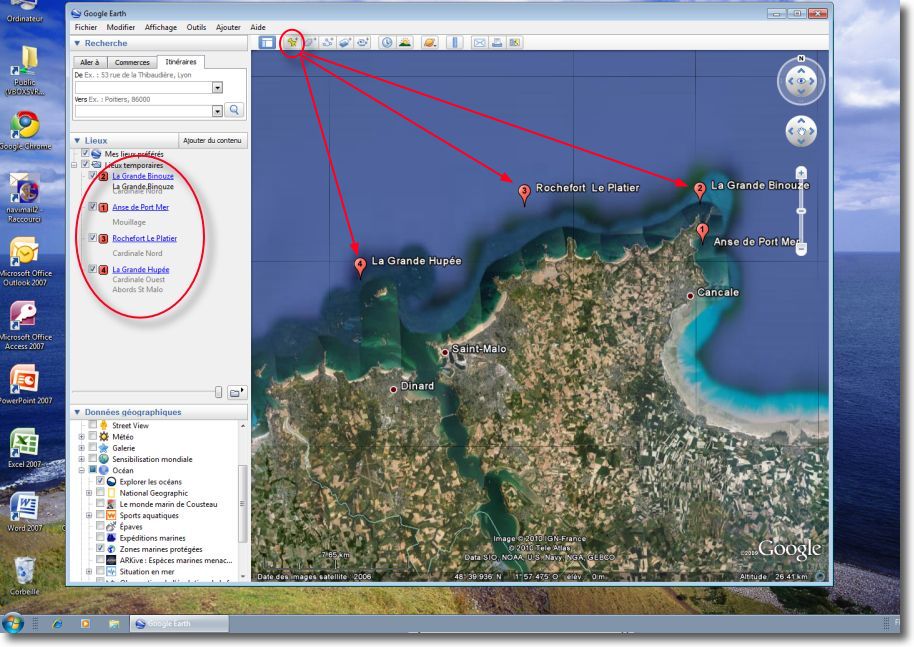Toggle the sidebar panel toolbar icon
This screenshot has width=914, height=647.
click(x=267, y=42)
